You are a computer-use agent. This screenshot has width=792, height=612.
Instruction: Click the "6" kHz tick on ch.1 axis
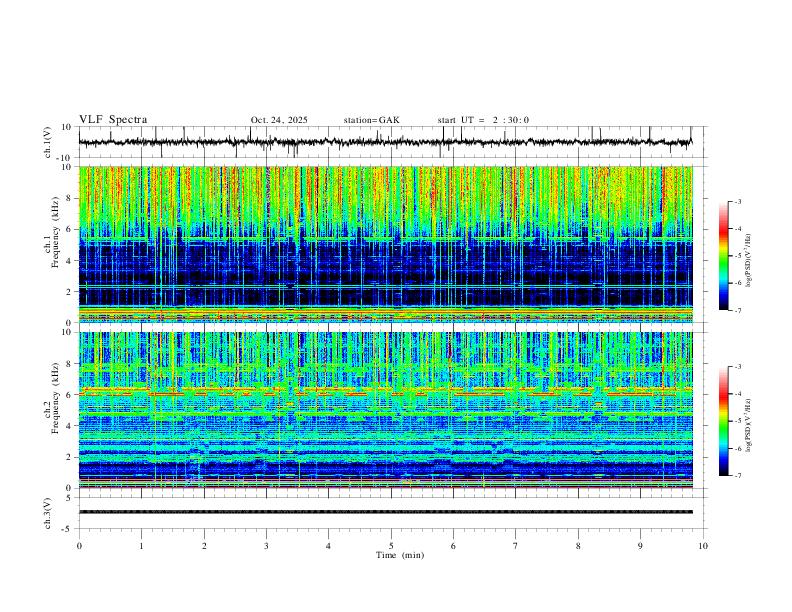click(69, 229)
